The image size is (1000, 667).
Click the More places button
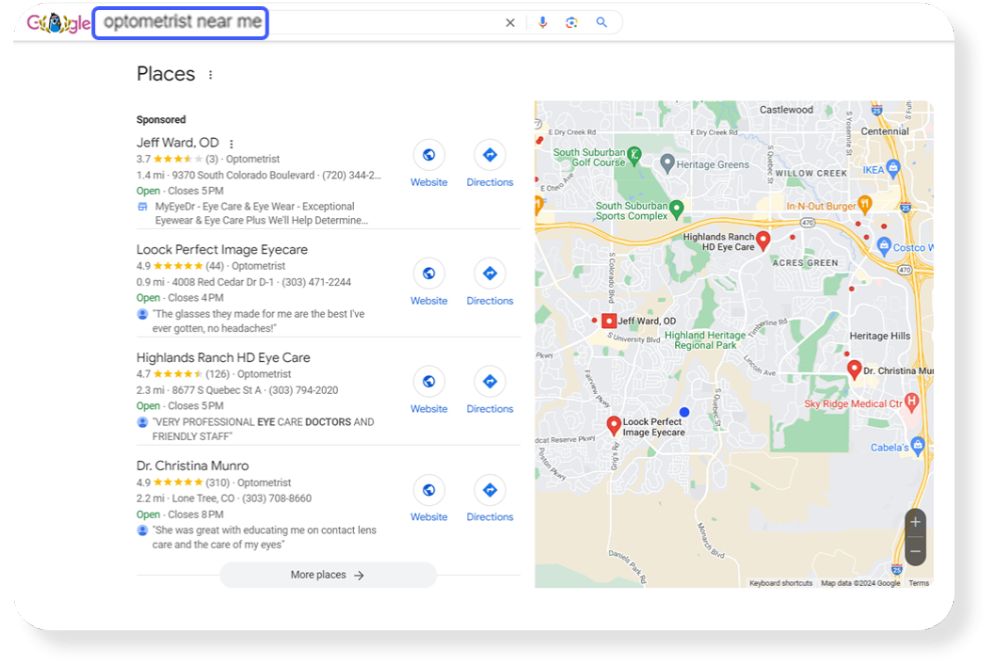coord(328,575)
